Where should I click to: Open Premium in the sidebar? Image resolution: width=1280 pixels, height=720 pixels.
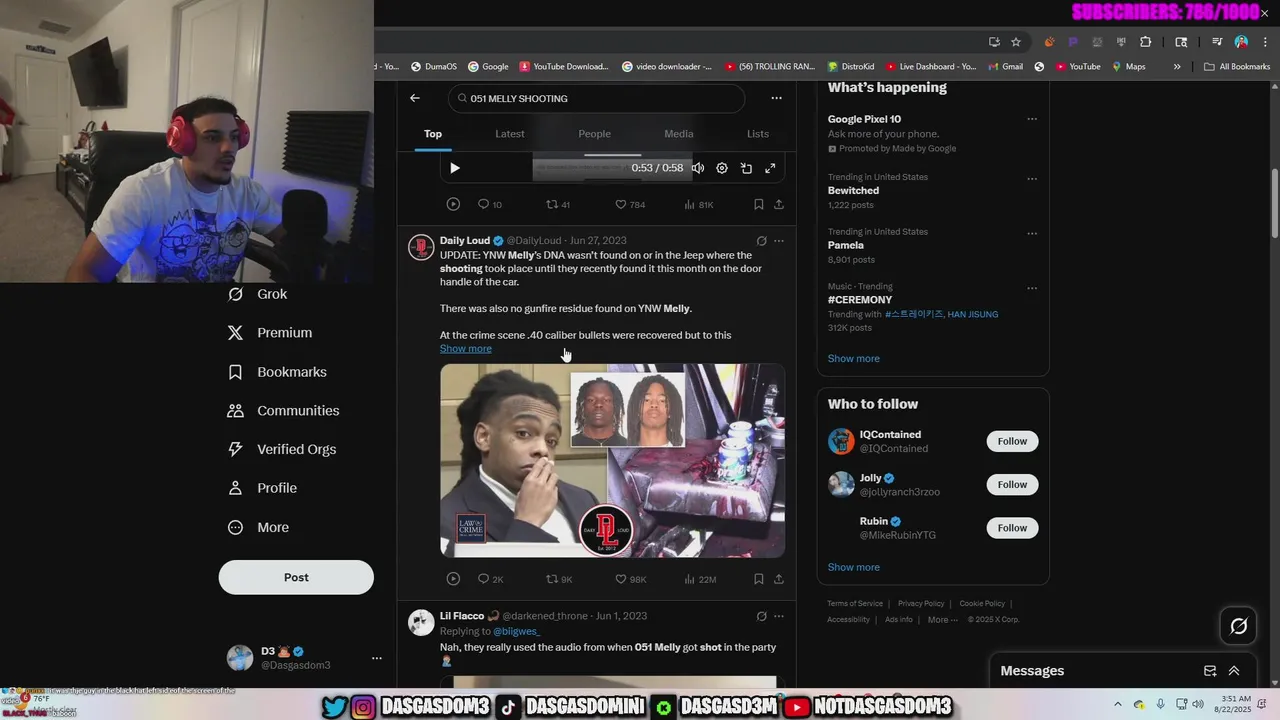point(270,333)
